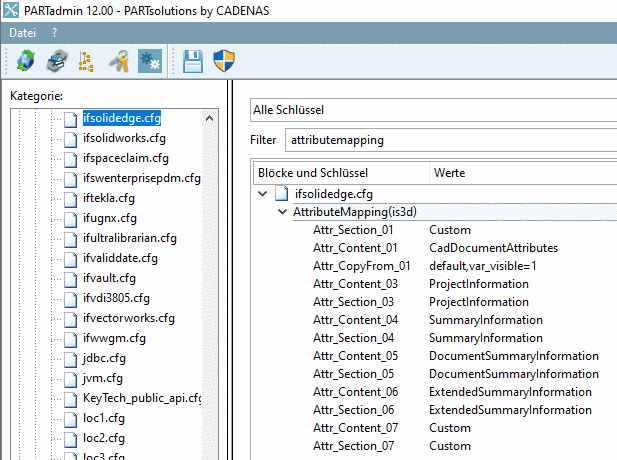Select the Attr_Section_01 key
This screenshot has width=617, height=460.
click(x=353, y=230)
